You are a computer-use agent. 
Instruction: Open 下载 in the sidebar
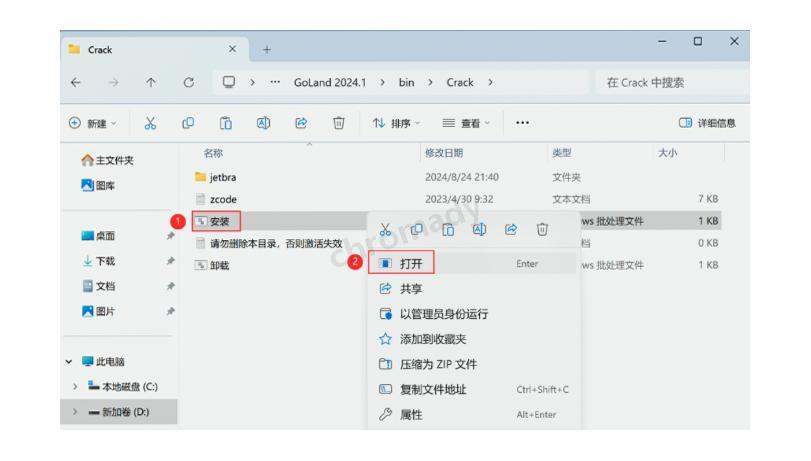[x=98, y=261]
